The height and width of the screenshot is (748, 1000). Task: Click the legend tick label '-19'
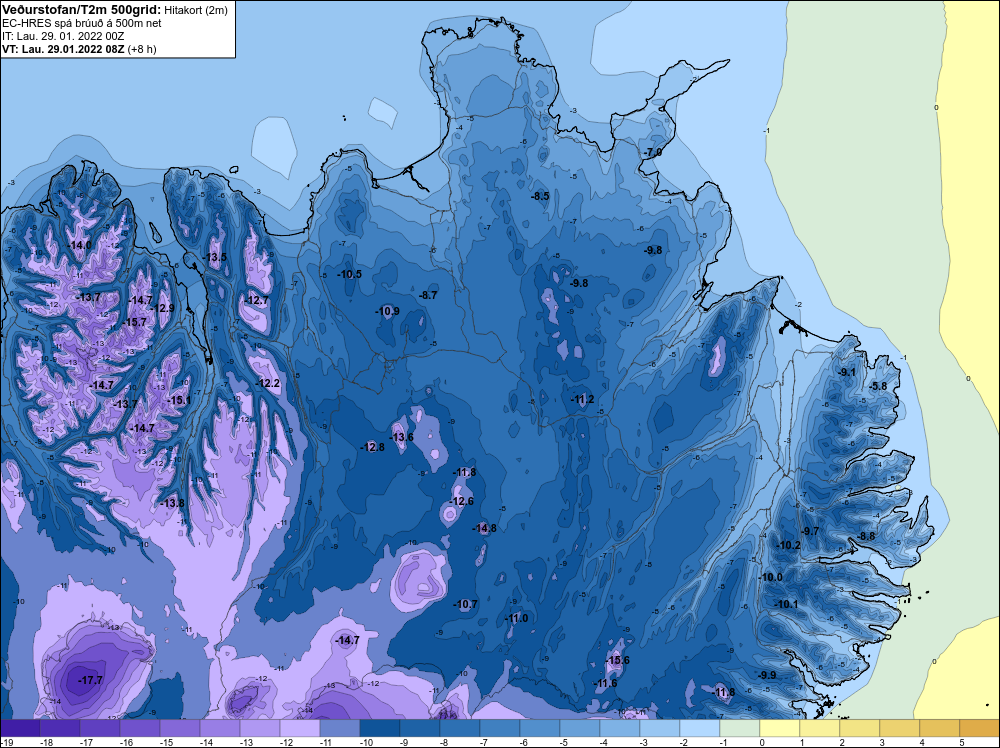6,742
